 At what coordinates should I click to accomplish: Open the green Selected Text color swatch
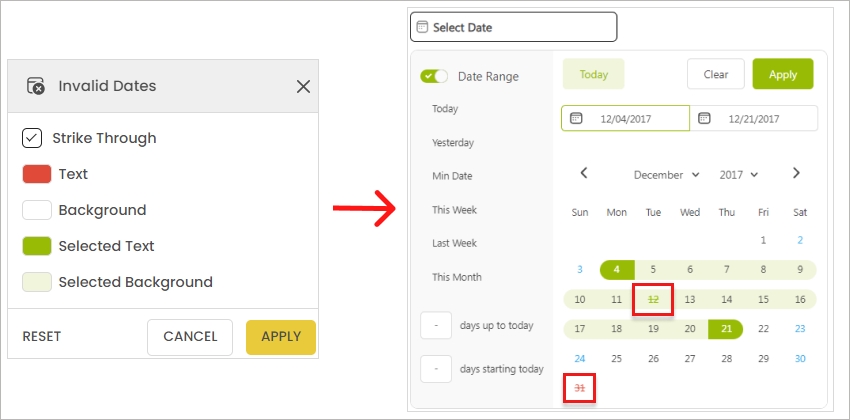coord(37,246)
